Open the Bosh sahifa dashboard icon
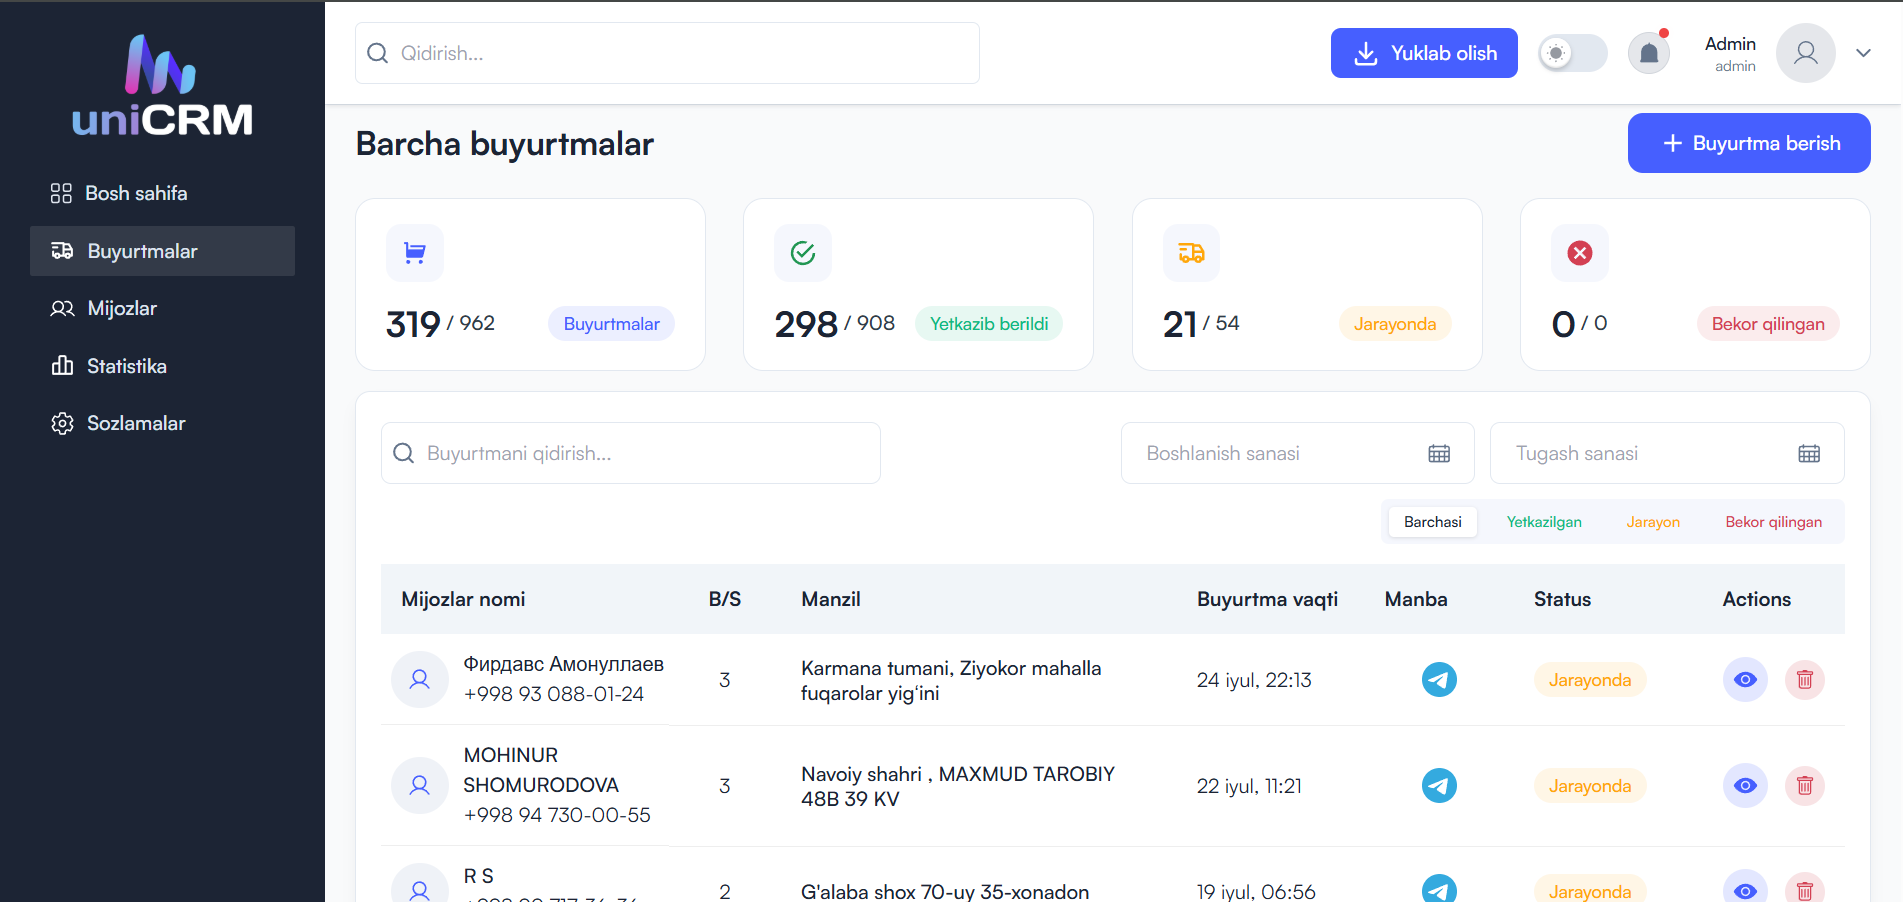Screen dimensions: 1903x902 pyautogui.click(x=61, y=192)
